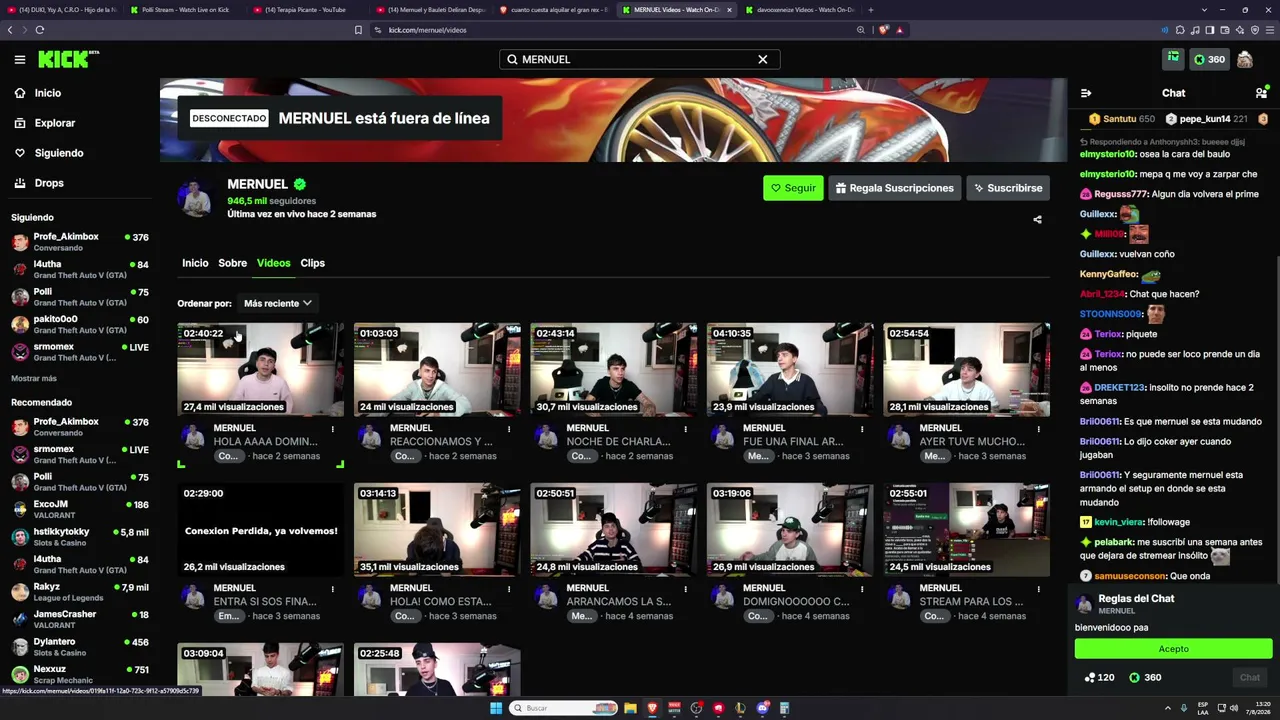Click the MERNUEL channel avatar
Screen dimensions: 1280x720
tap(196, 199)
